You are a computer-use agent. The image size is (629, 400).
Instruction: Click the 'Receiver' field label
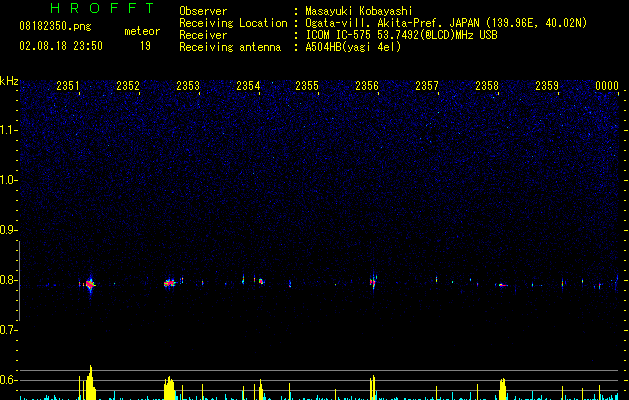[203, 35]
